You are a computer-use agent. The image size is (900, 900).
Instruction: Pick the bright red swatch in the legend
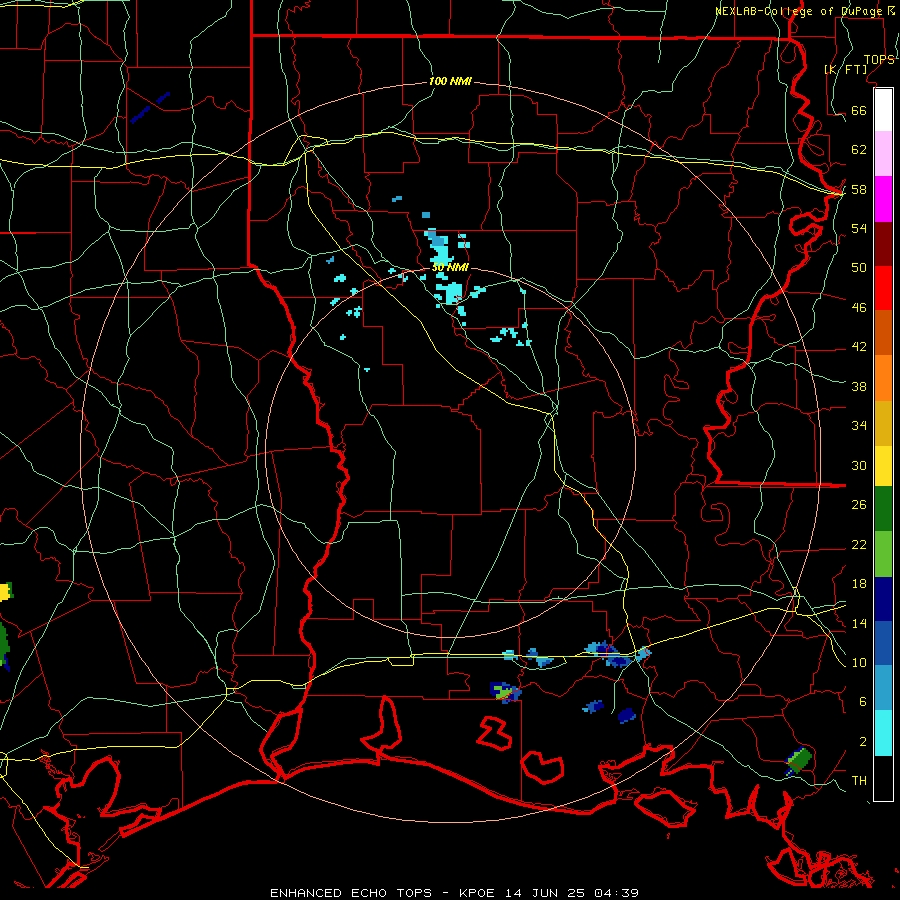(x=883, y=288)
